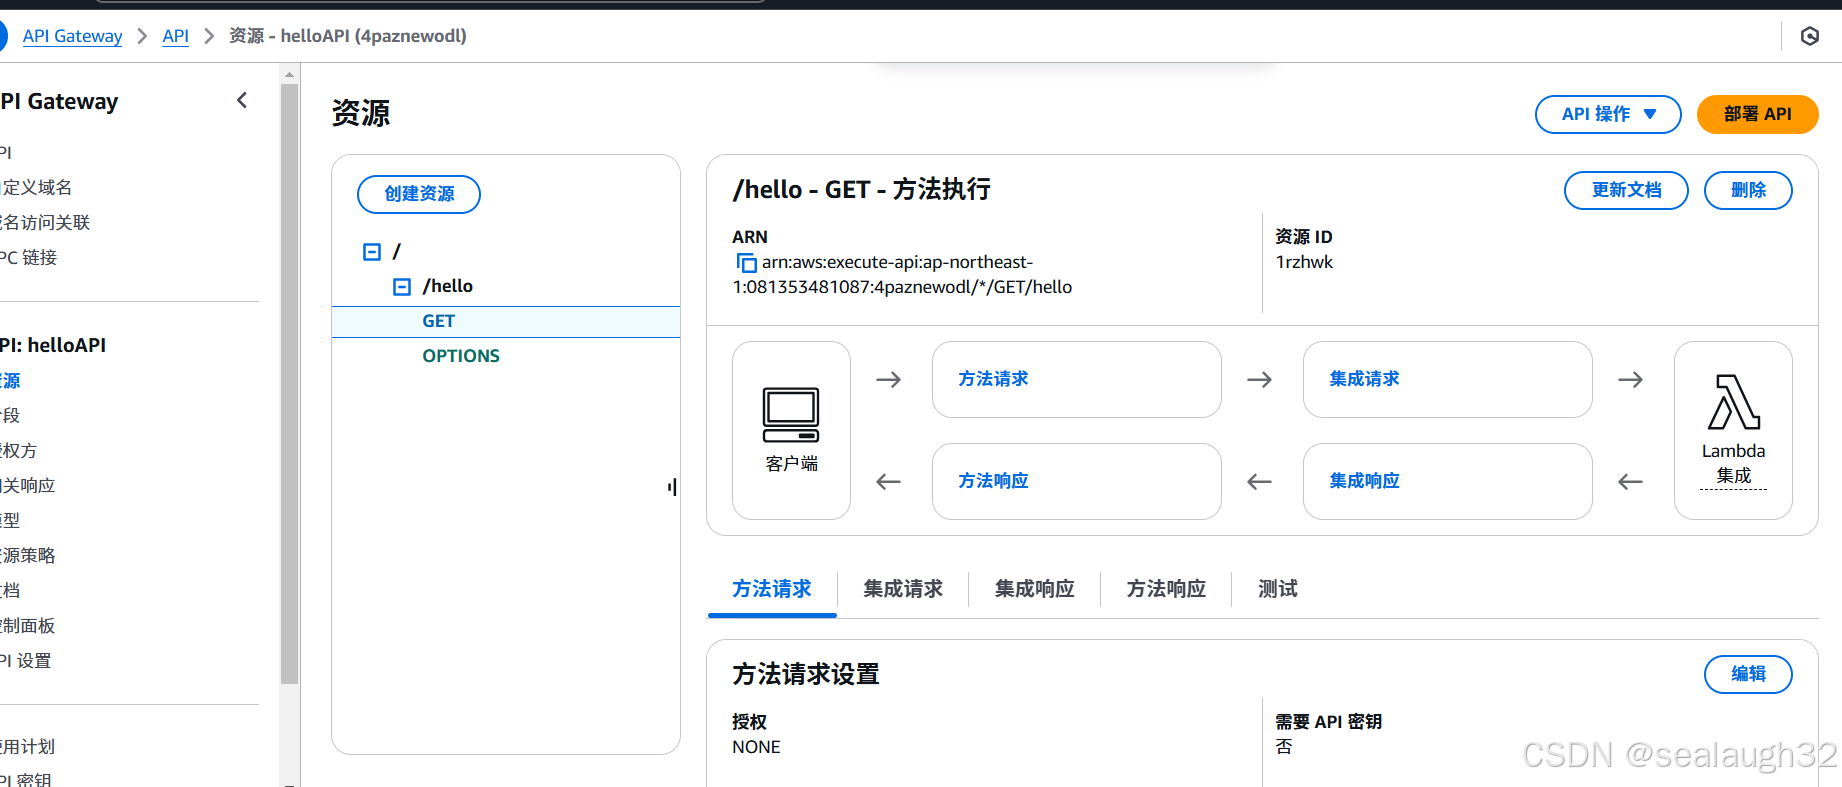Click the 删除 button
Screen dimensions: 1842x787
pos(1748,190)
